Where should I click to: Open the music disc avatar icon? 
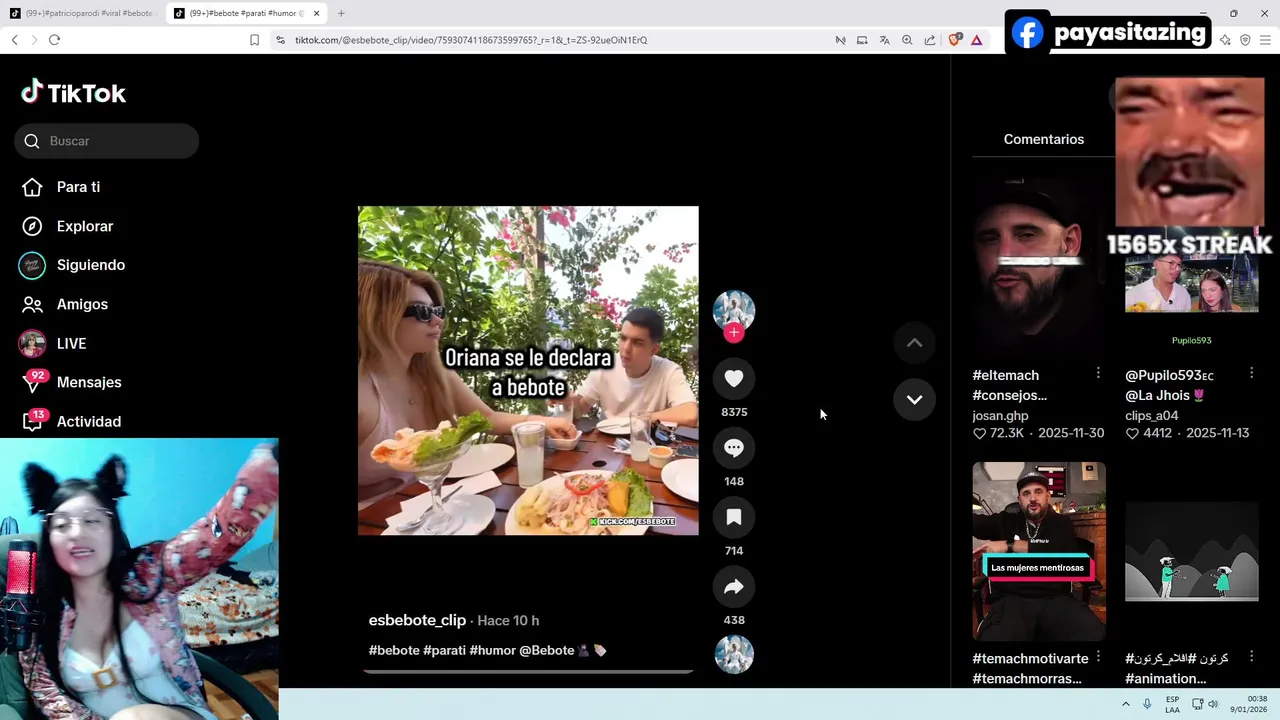(x=734, y=655)
